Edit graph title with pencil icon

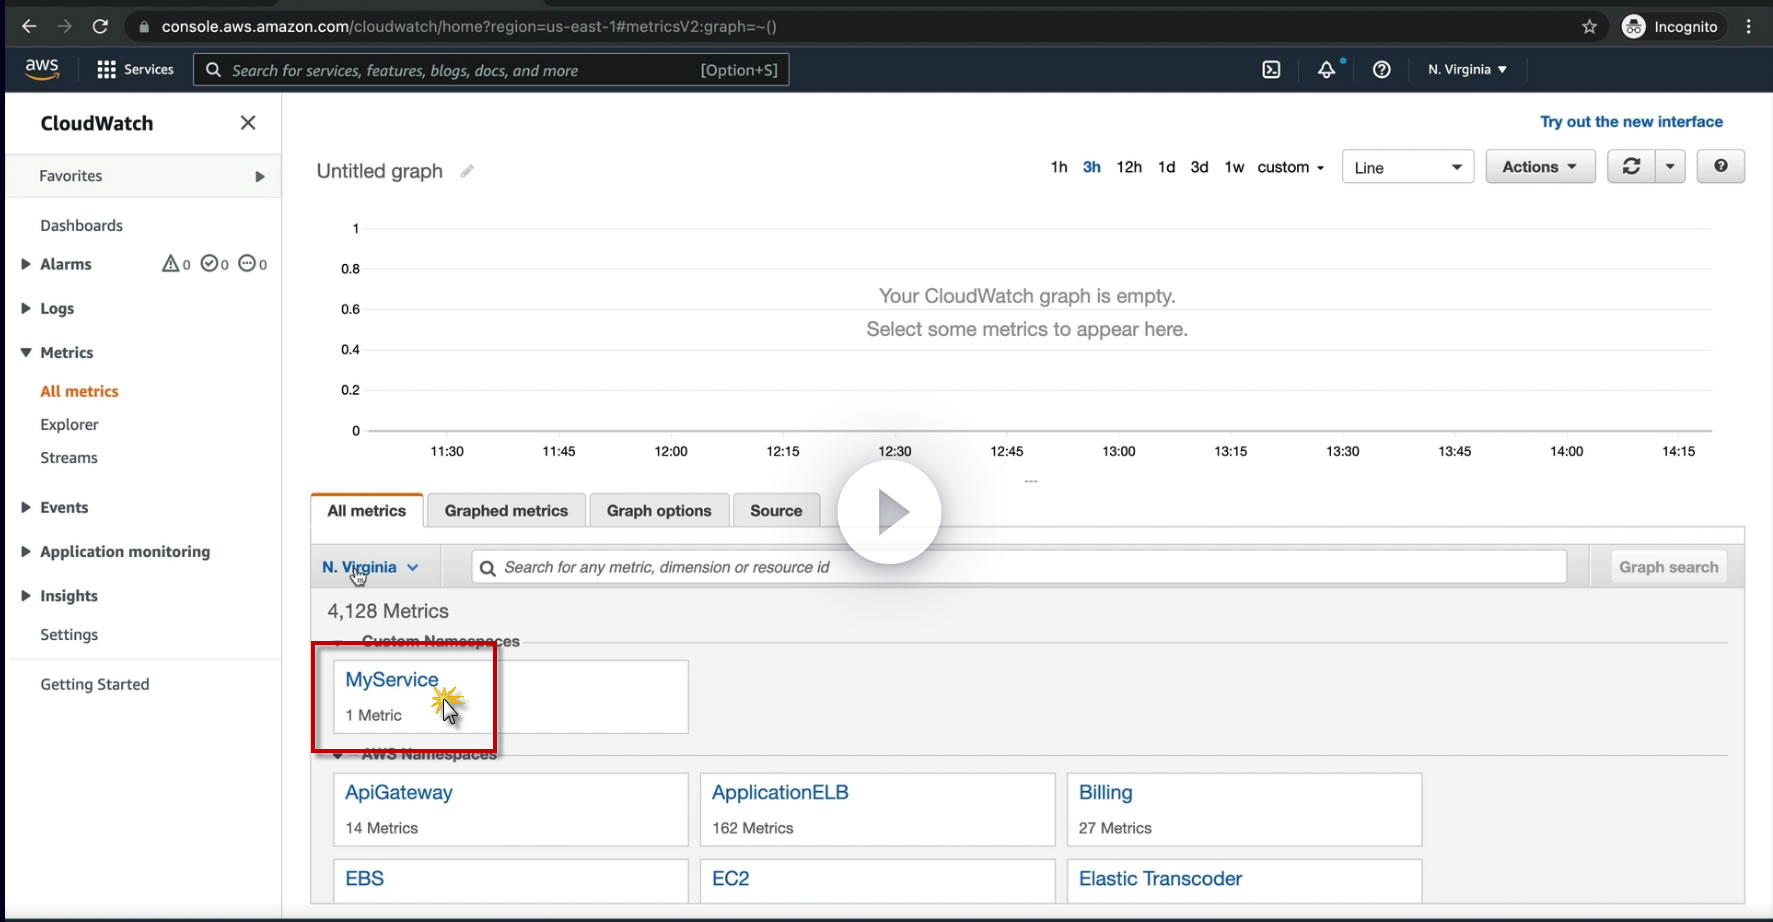[467, 171]
